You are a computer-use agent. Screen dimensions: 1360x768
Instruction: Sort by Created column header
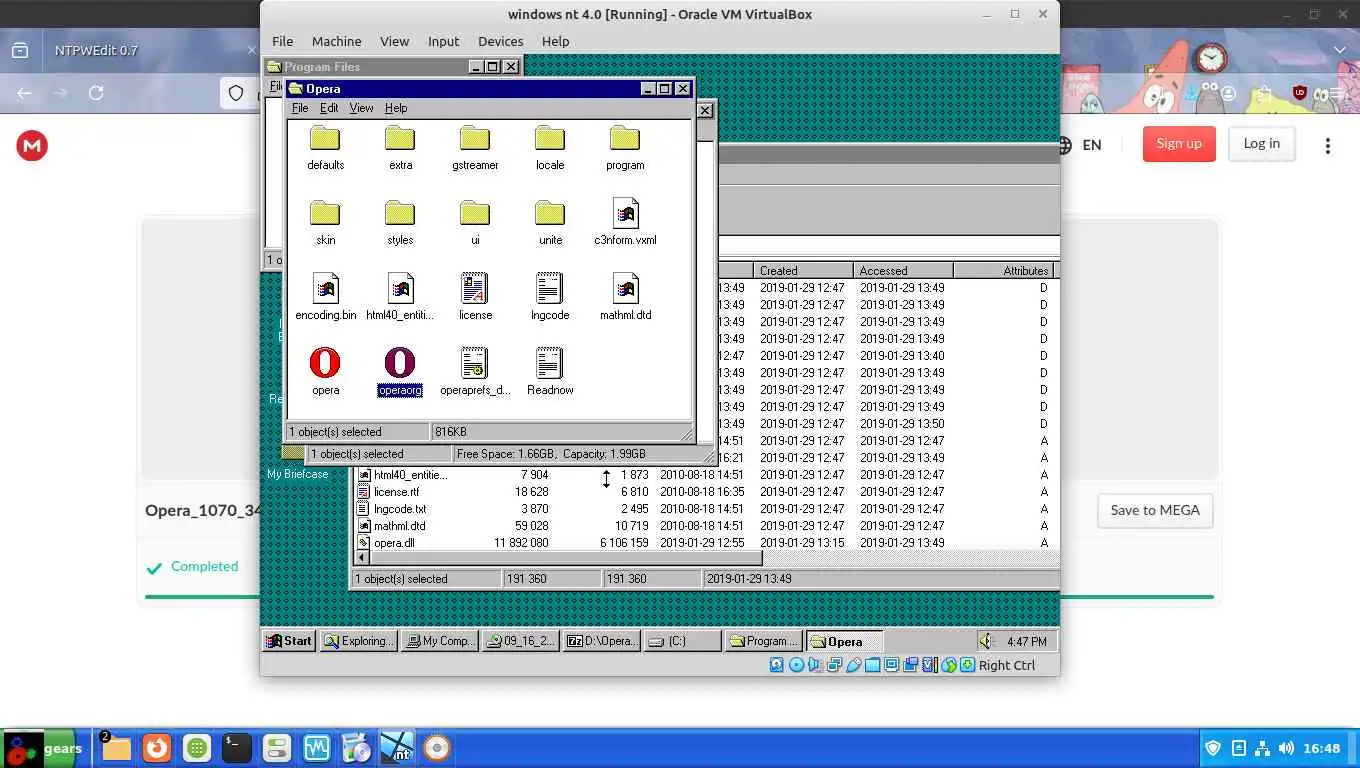coord(803,271)
